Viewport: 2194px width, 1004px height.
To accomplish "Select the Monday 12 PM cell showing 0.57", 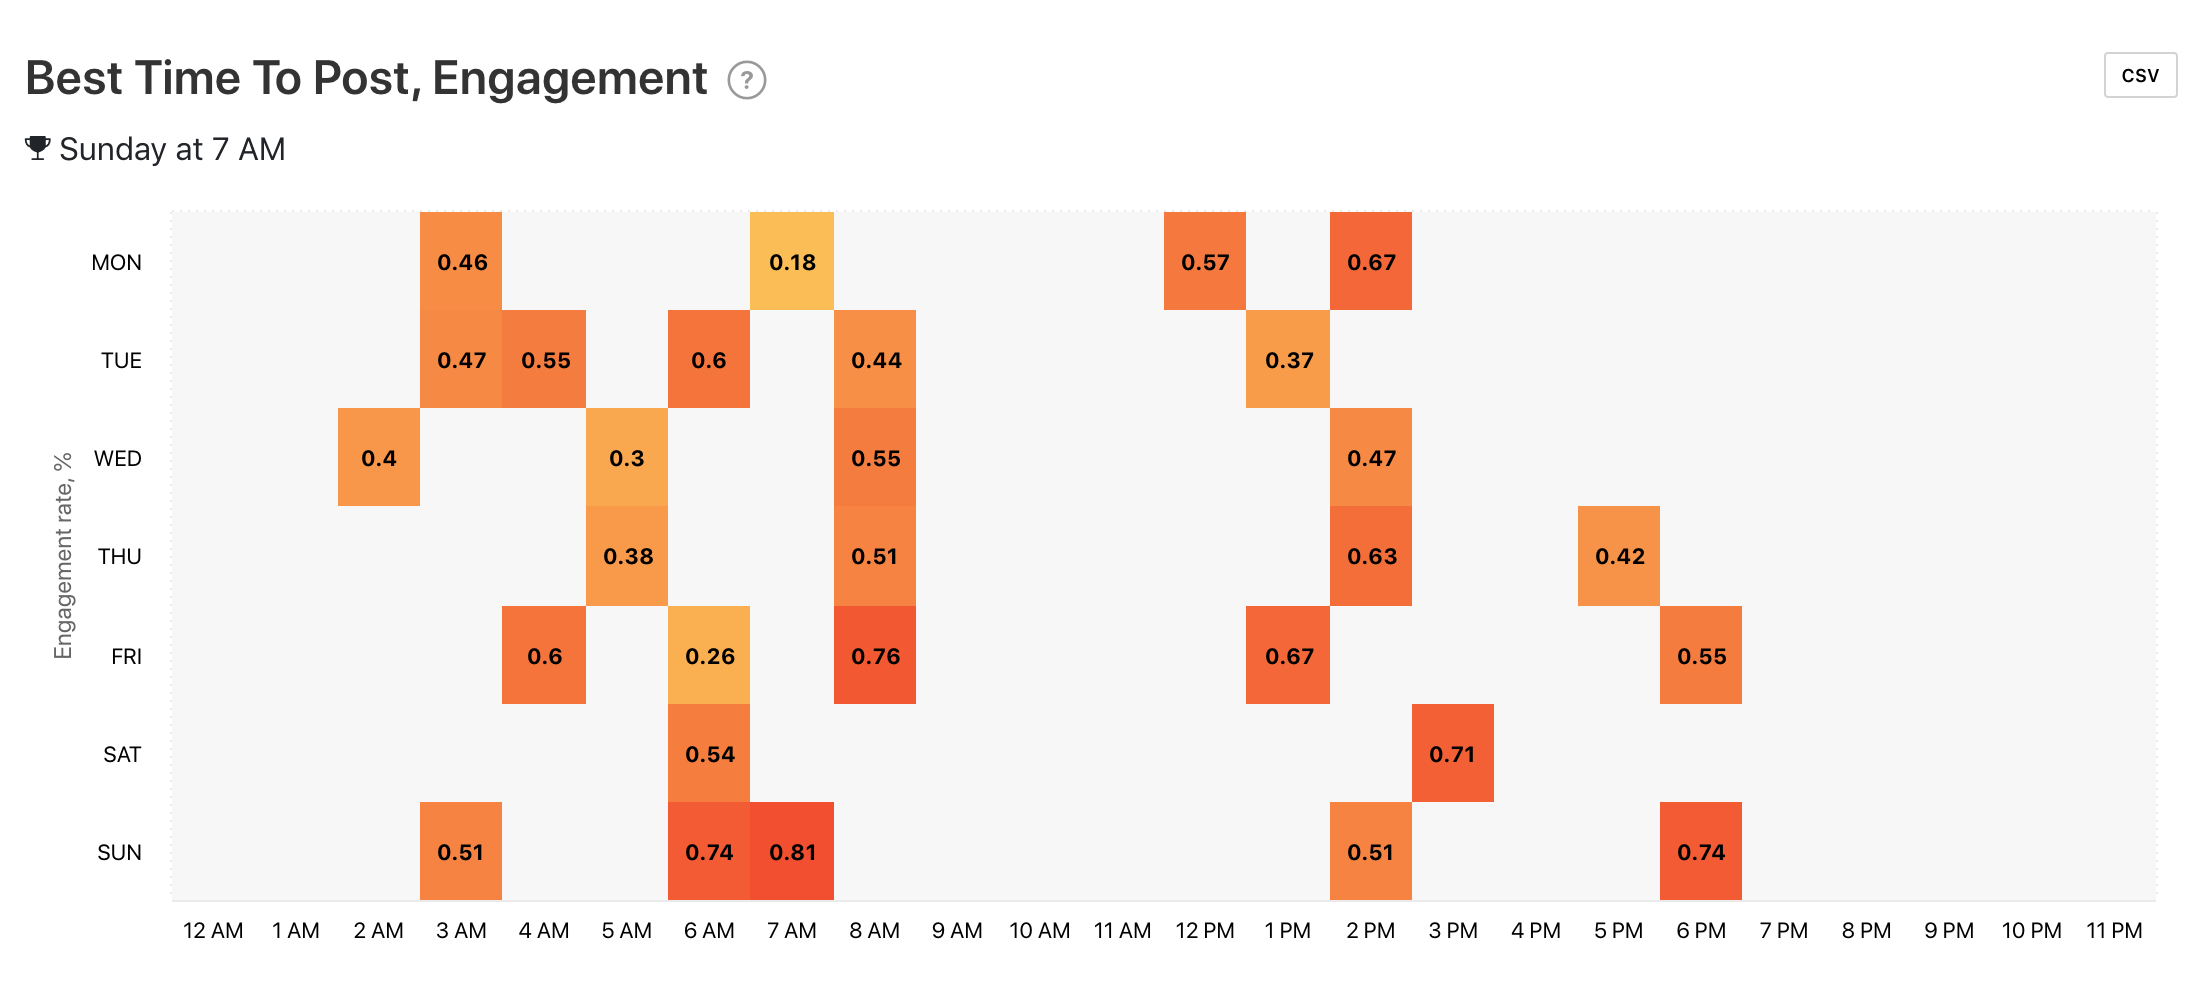I will click(x=1205, y=262).
